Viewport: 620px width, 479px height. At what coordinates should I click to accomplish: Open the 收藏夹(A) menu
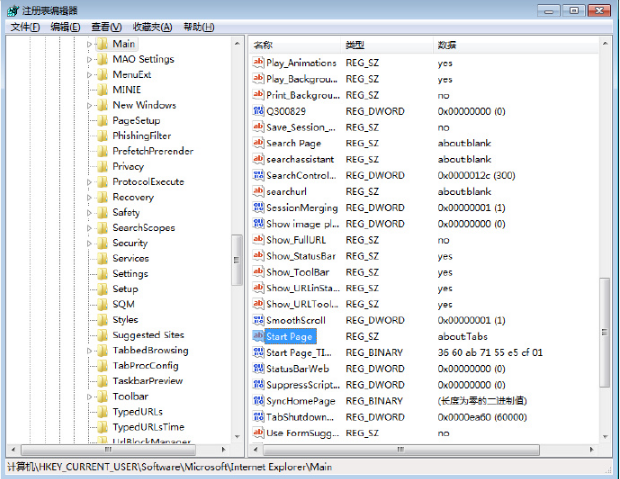point(152,27)
